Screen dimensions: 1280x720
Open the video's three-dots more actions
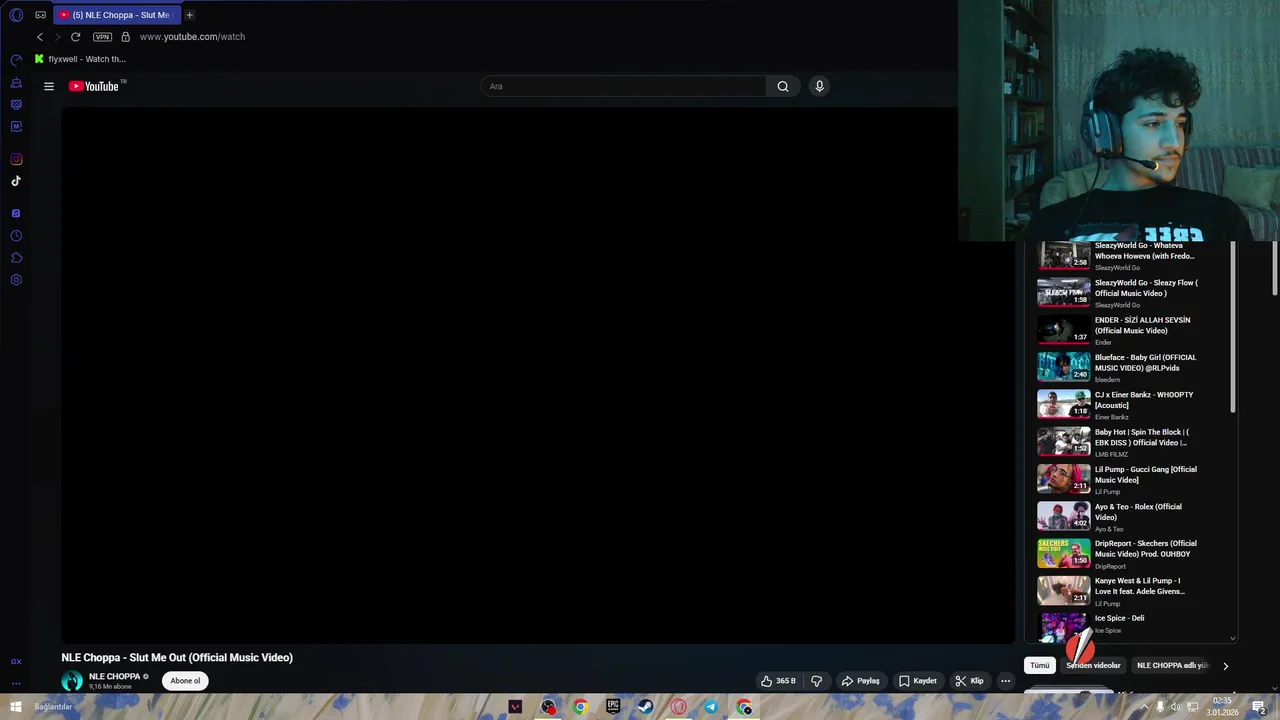coord(1006,681)
